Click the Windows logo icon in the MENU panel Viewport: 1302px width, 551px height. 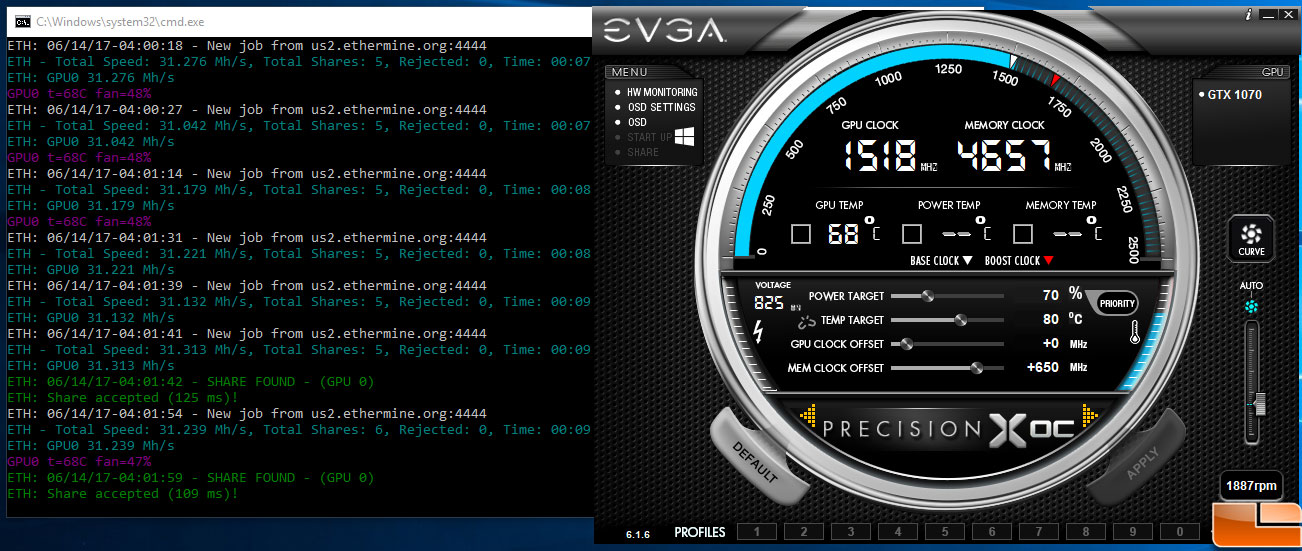point(684,136)
